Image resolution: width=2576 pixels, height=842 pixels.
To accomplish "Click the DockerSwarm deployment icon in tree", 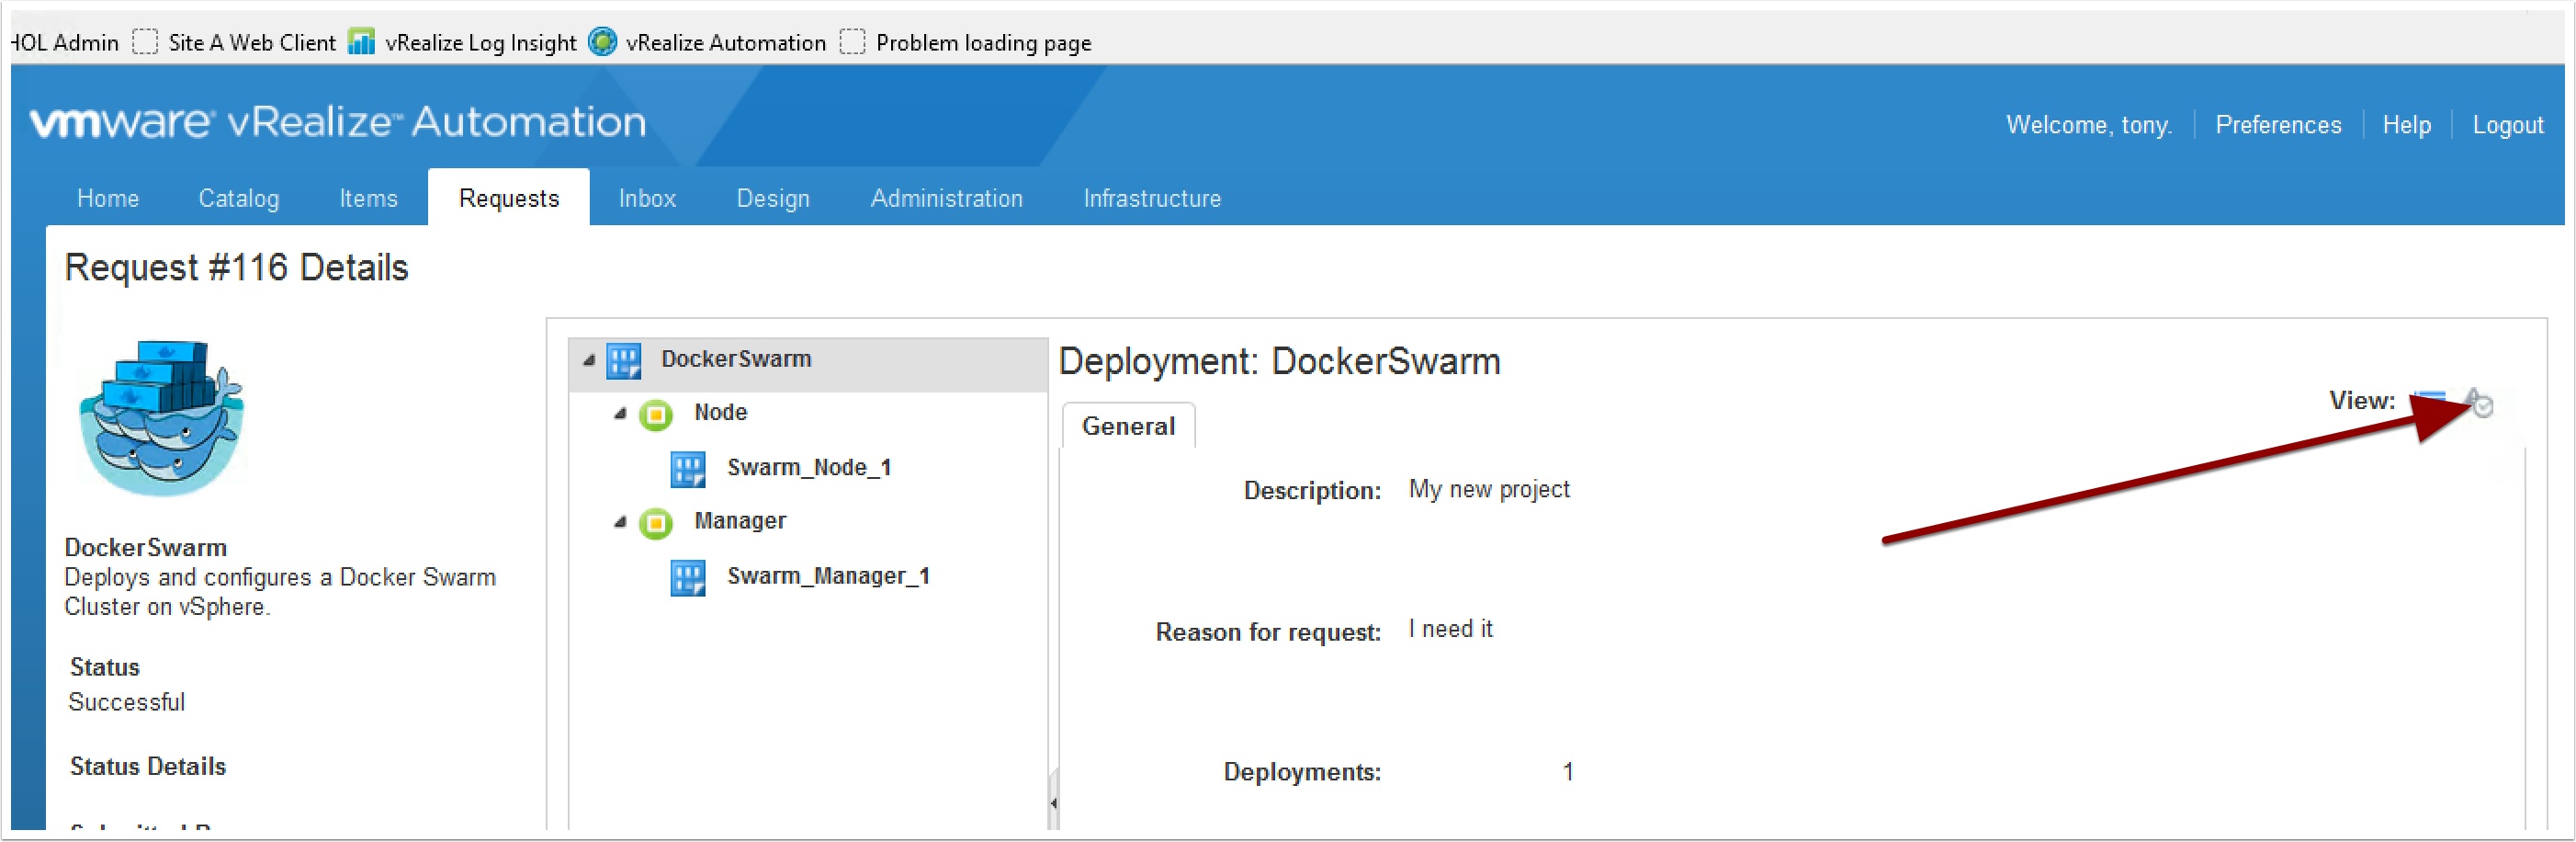I will tap(624, 361).
